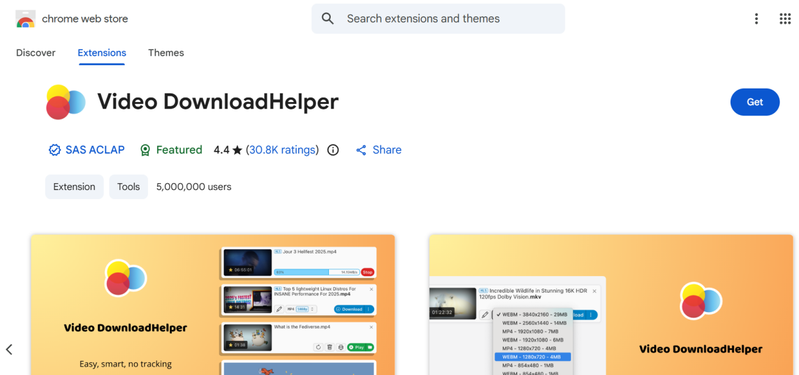Click the Chrome Web Store logo icon
The image size is (799, 375).
coord(25,19)
